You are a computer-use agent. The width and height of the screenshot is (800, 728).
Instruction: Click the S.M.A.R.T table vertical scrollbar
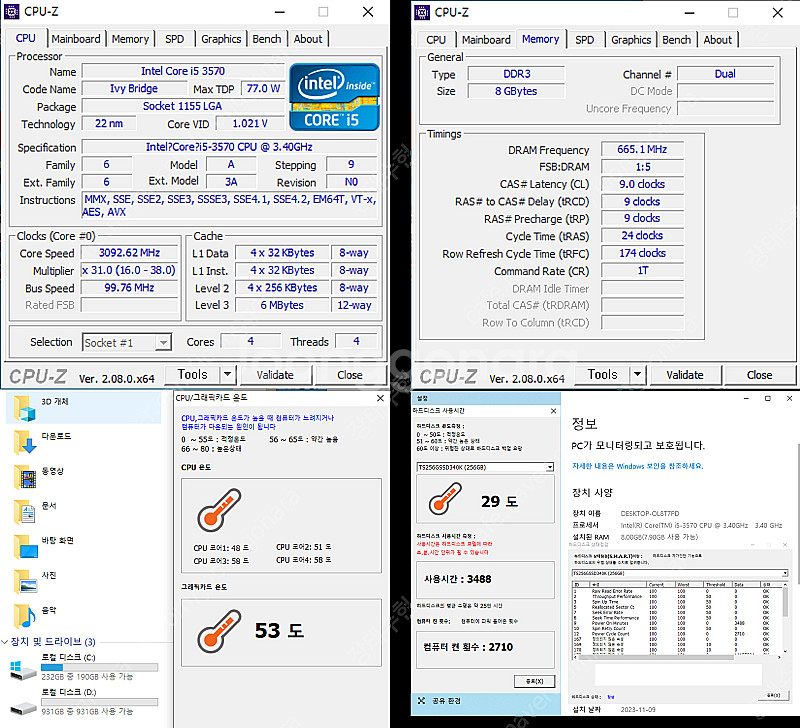click(785, 618)
